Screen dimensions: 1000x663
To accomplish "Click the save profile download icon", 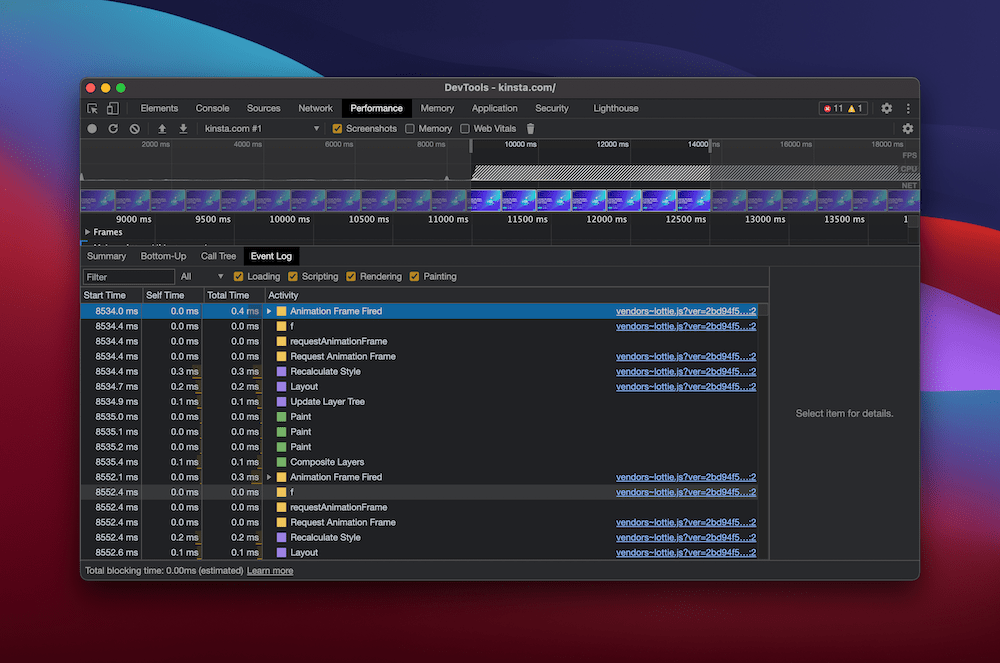I will tap(183, 129).
